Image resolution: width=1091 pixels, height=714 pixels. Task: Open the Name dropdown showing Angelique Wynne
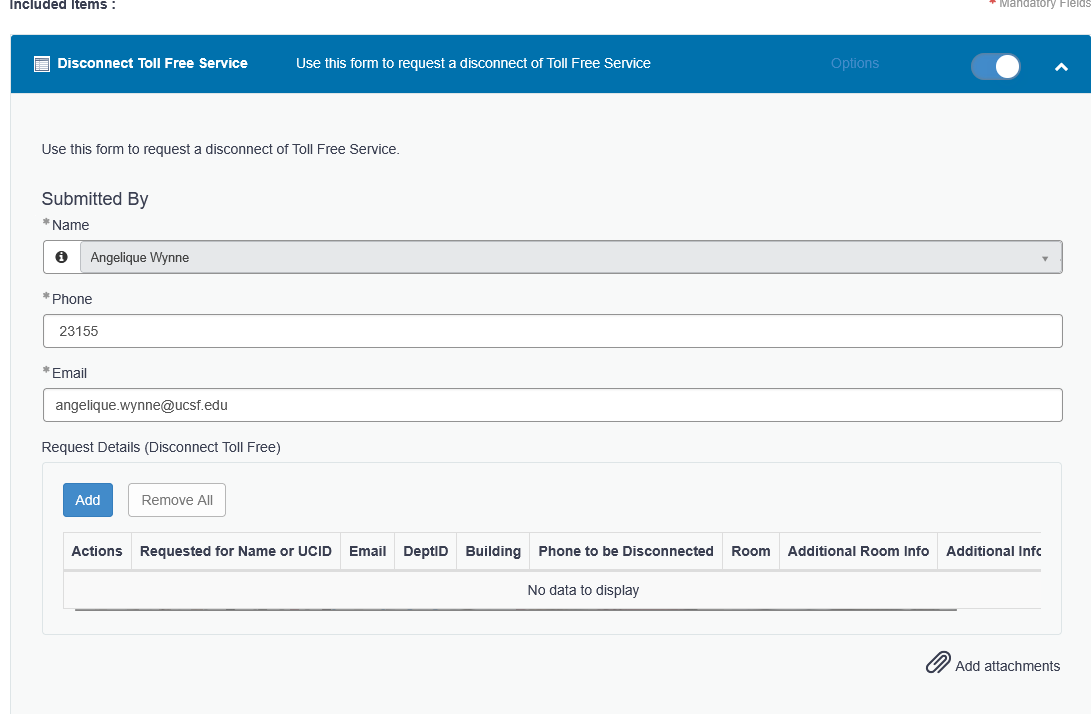(x=570, y=257)
